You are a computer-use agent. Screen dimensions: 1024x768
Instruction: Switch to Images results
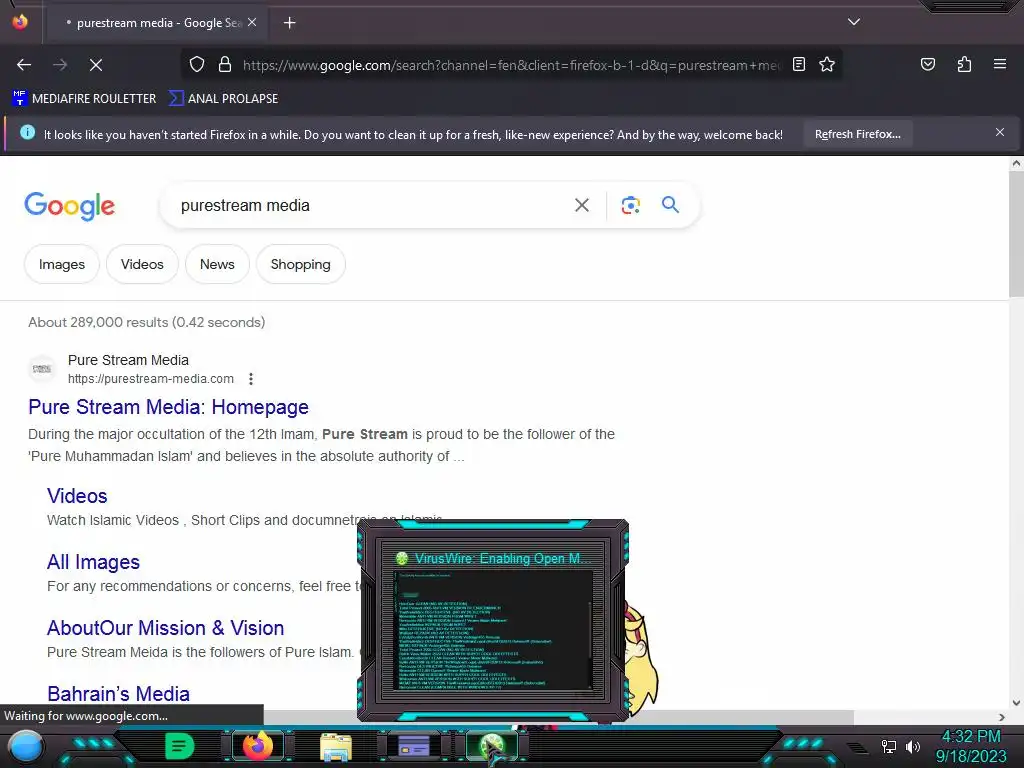(x=62, y=264)
